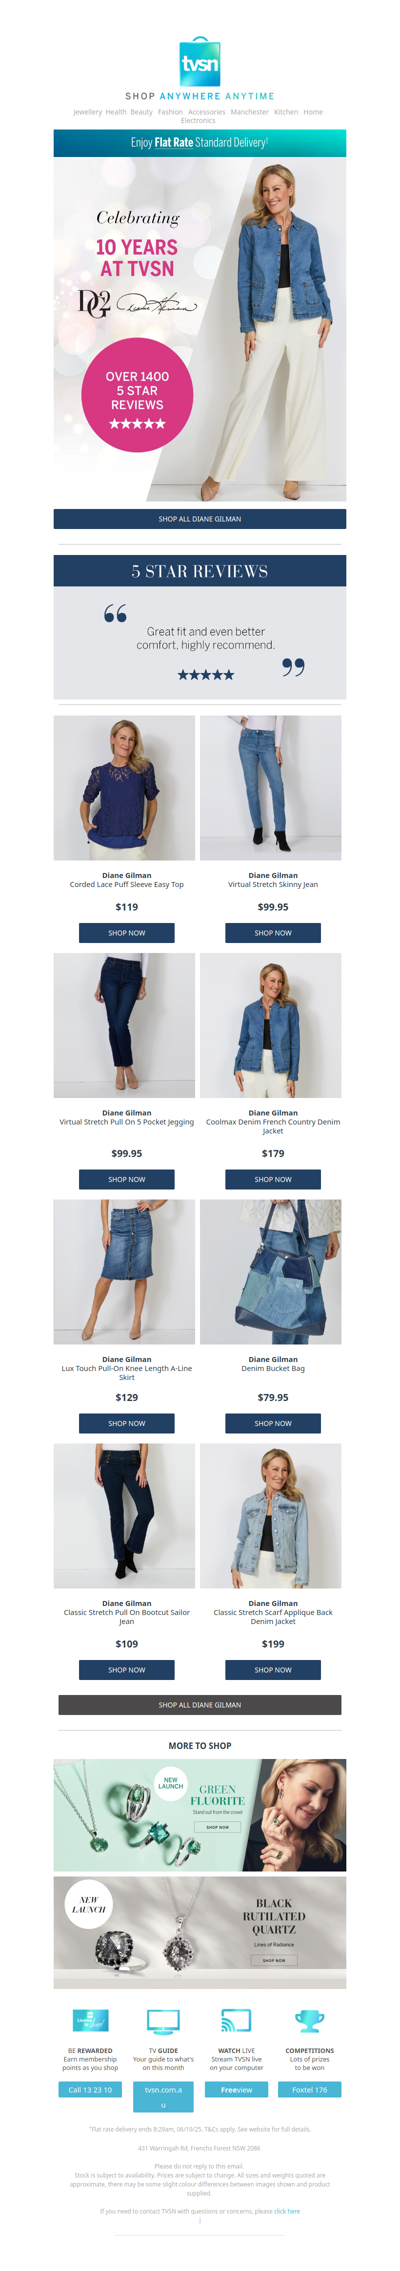Screen dimensions: 400x2271
Task: Open the Lux Touch A-Line Skirt photo
Action: [x=124, y=1271]
